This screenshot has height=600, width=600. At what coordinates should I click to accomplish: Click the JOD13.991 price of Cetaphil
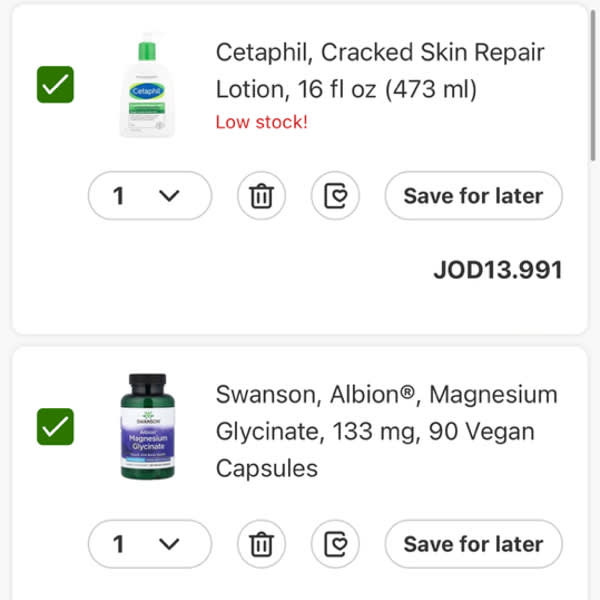498,270
